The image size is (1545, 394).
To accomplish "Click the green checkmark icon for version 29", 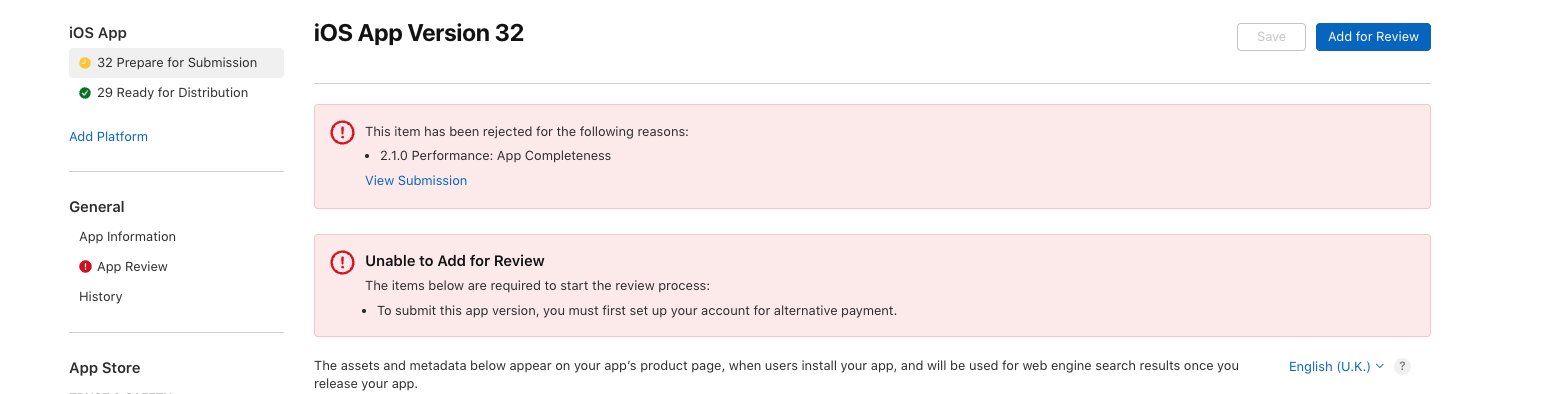I will [85, 93].
